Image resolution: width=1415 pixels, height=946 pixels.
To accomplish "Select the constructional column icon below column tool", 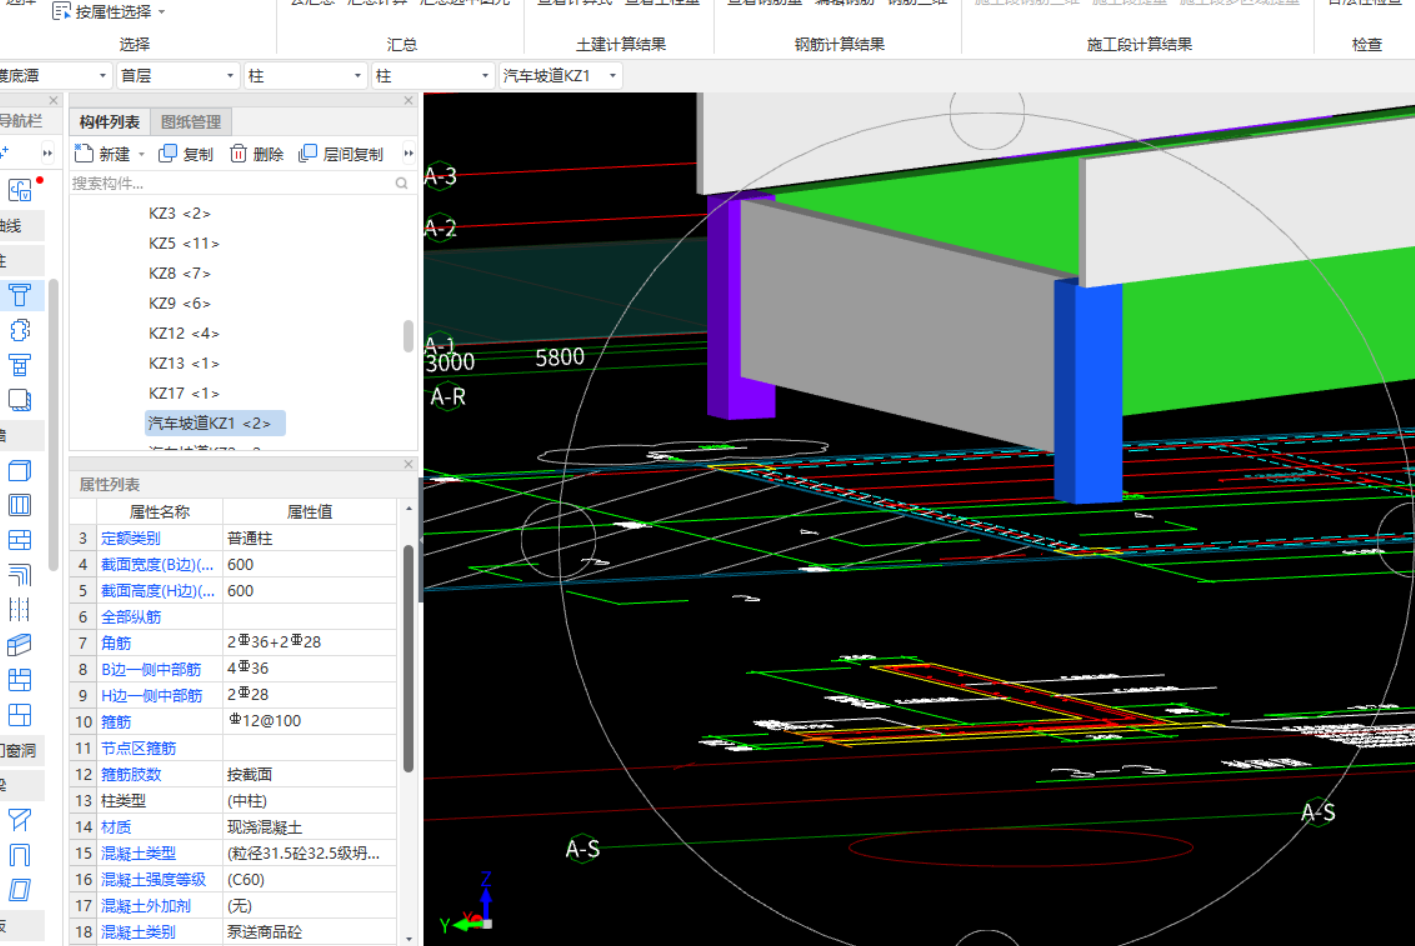I will tap(19, 330).
